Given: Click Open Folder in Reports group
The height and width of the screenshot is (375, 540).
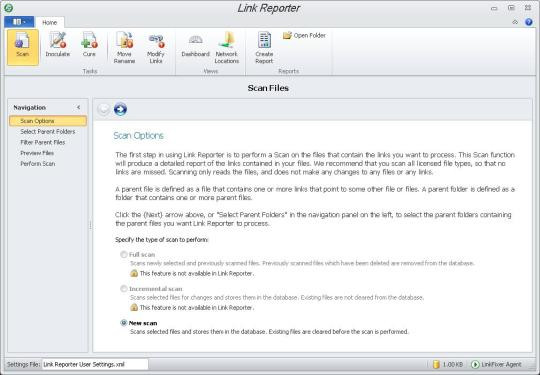Looking at the screenshot, I should [304, 35].
